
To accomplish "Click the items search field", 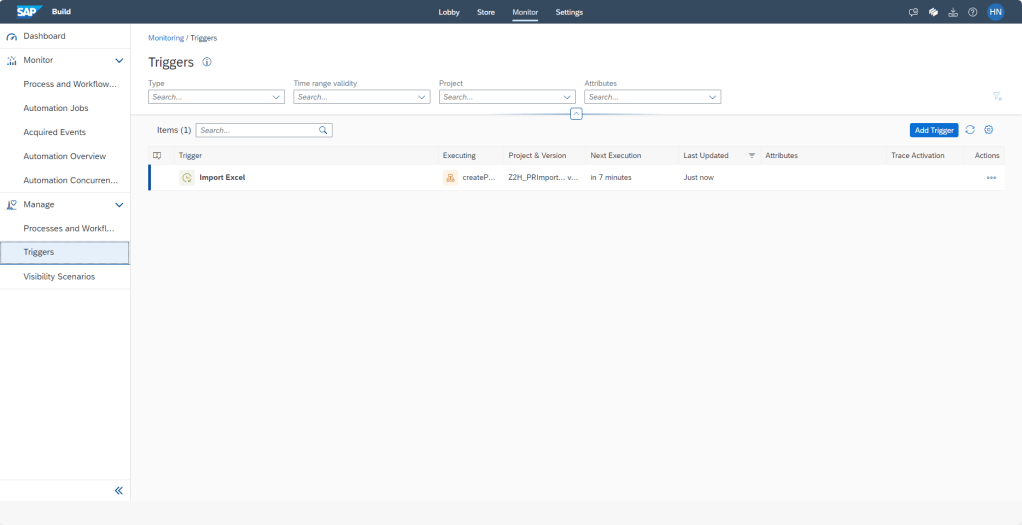I will coord(257,130).
